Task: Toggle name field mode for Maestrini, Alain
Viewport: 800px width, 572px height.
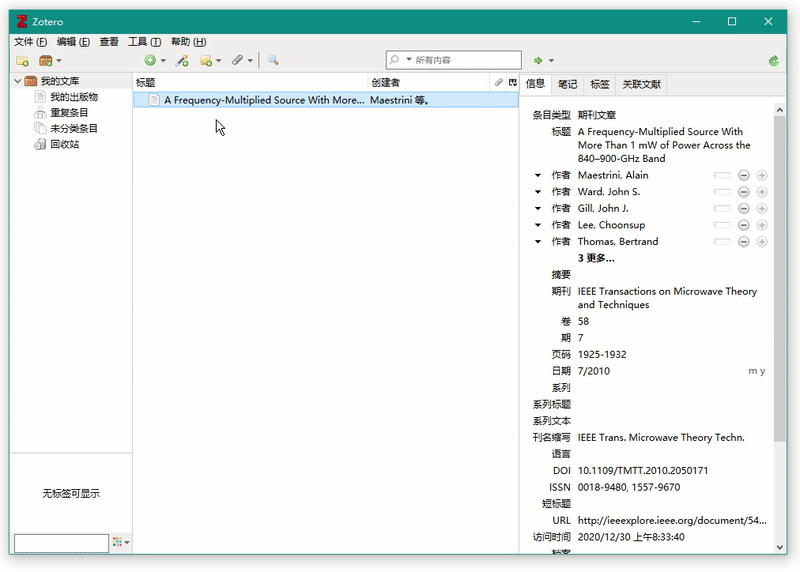Action: (x=722, y=176)
